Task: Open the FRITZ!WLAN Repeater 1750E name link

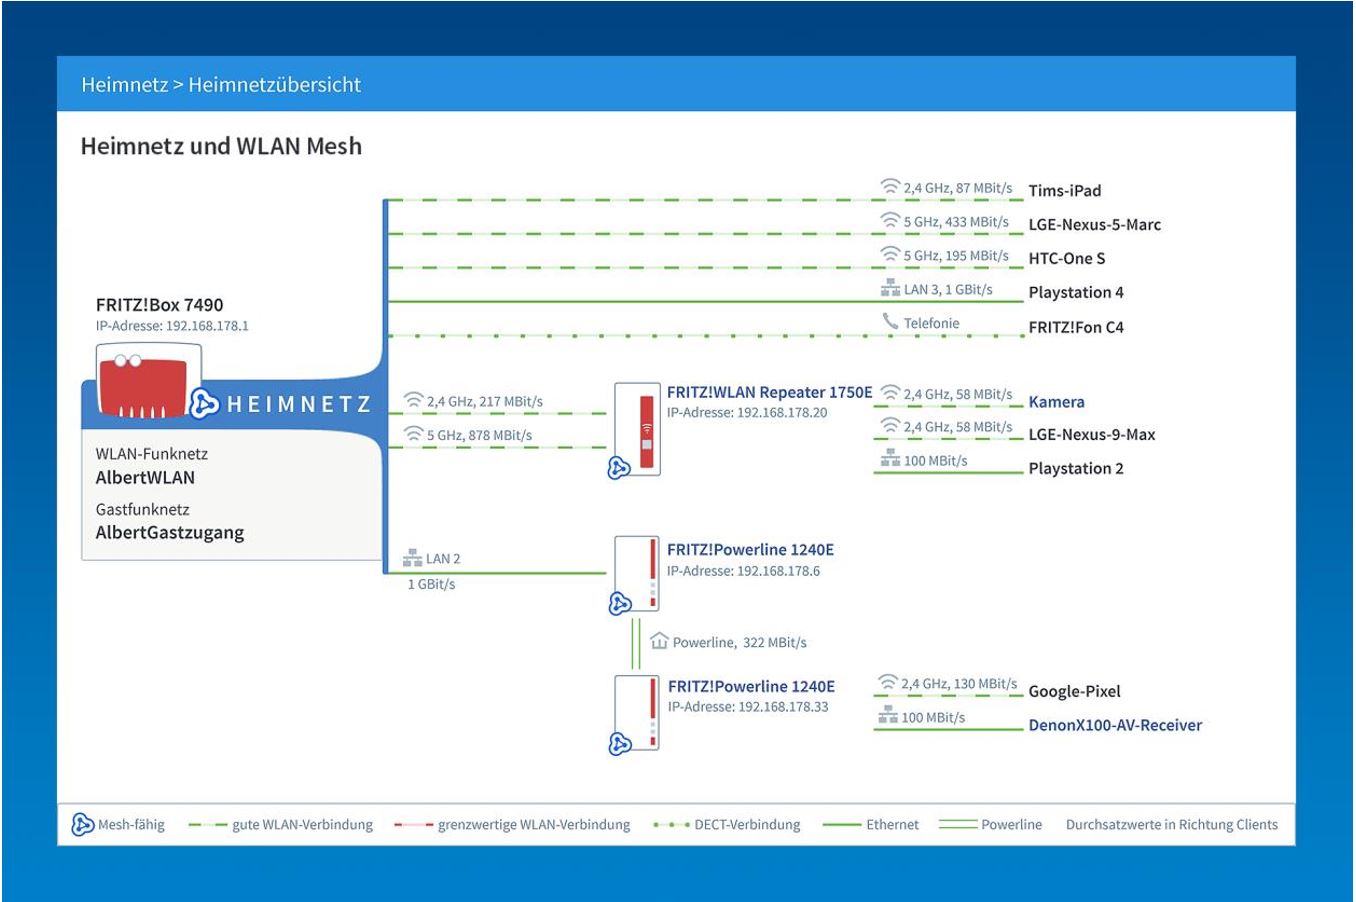Action: tap(769, 392)
